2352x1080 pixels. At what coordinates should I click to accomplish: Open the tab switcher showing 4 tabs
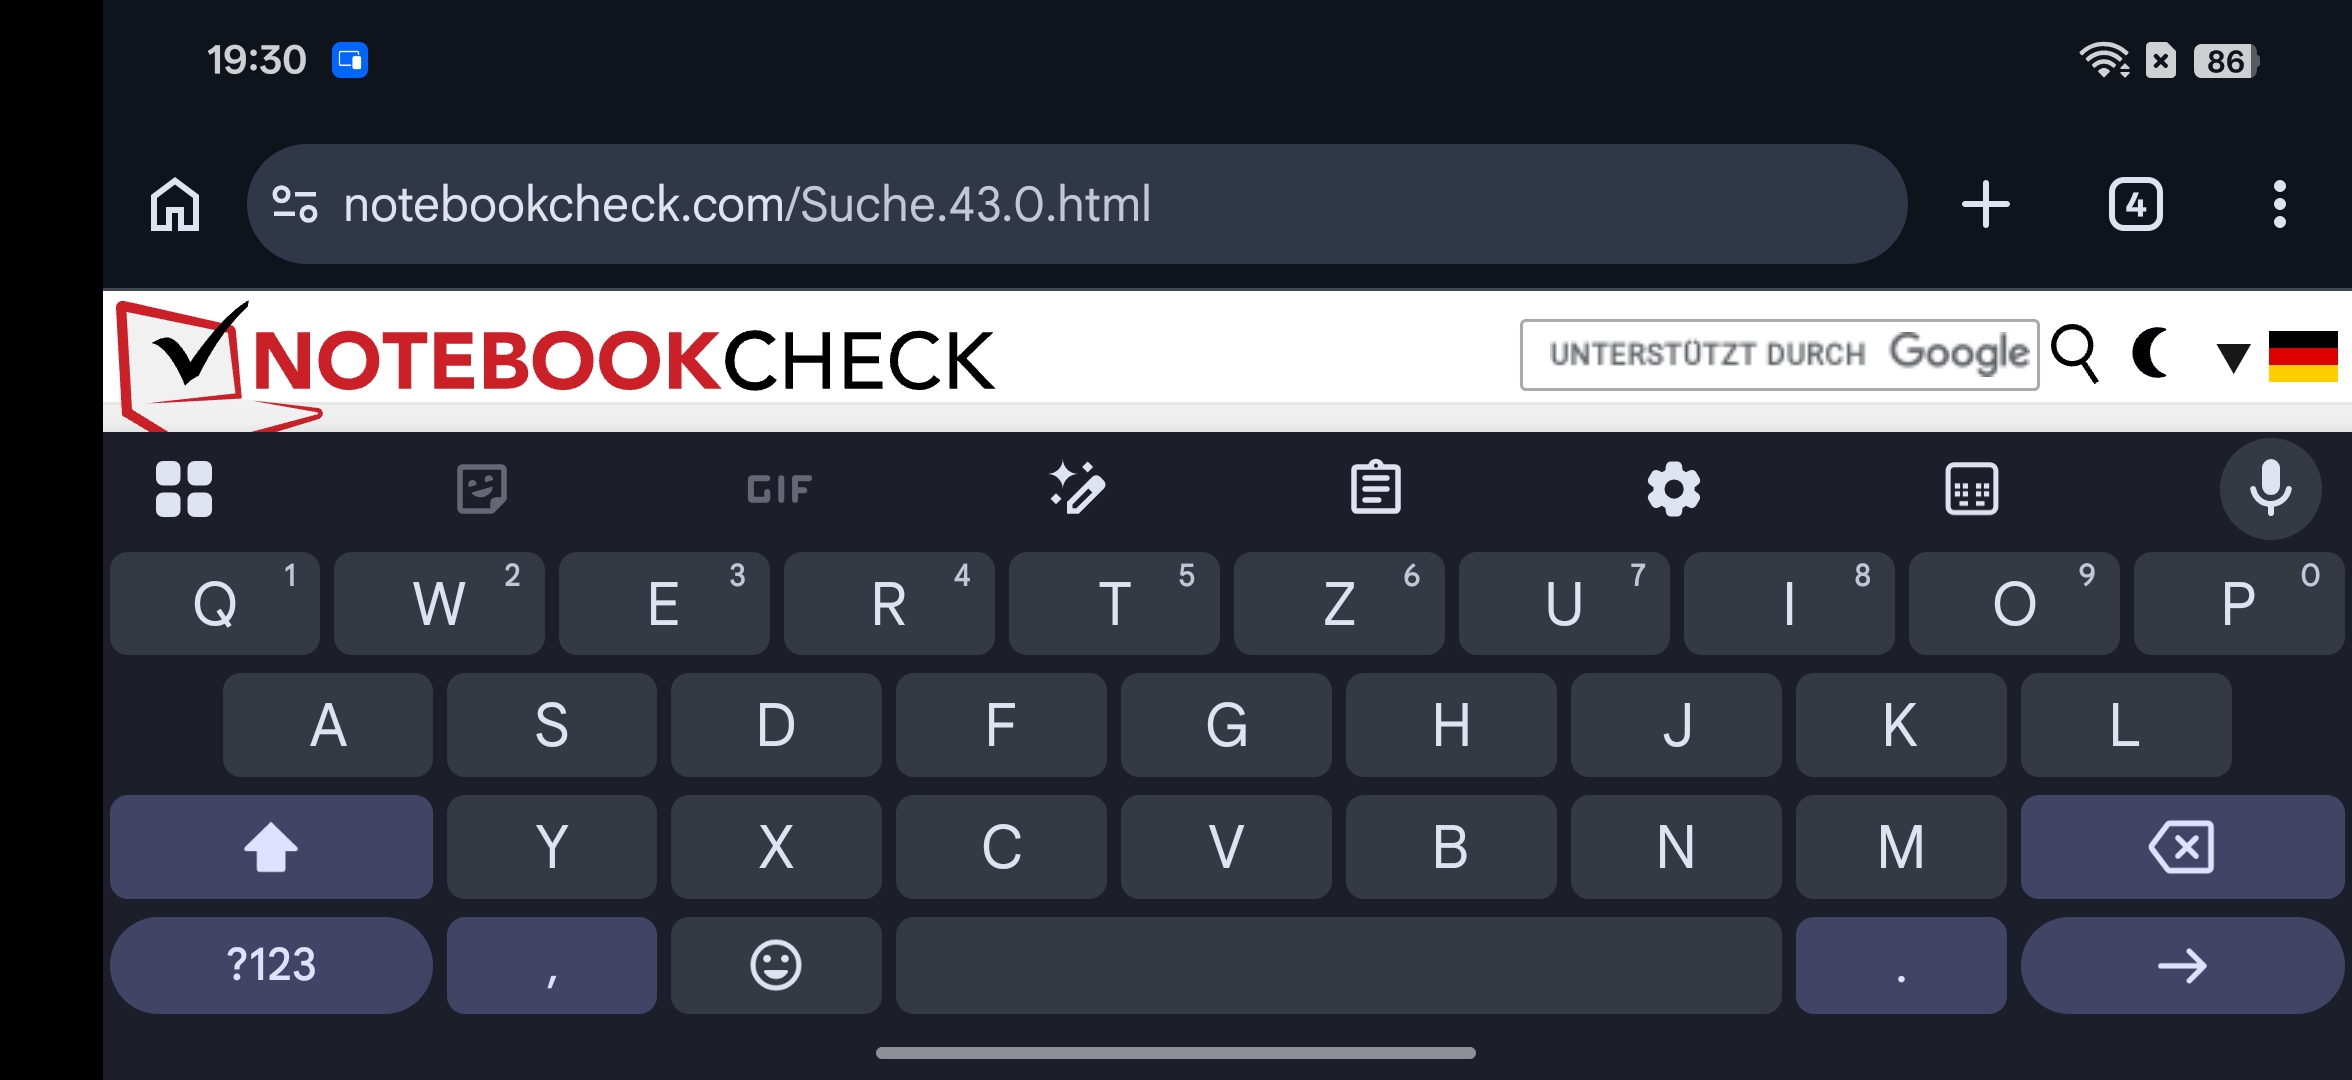2135,205
